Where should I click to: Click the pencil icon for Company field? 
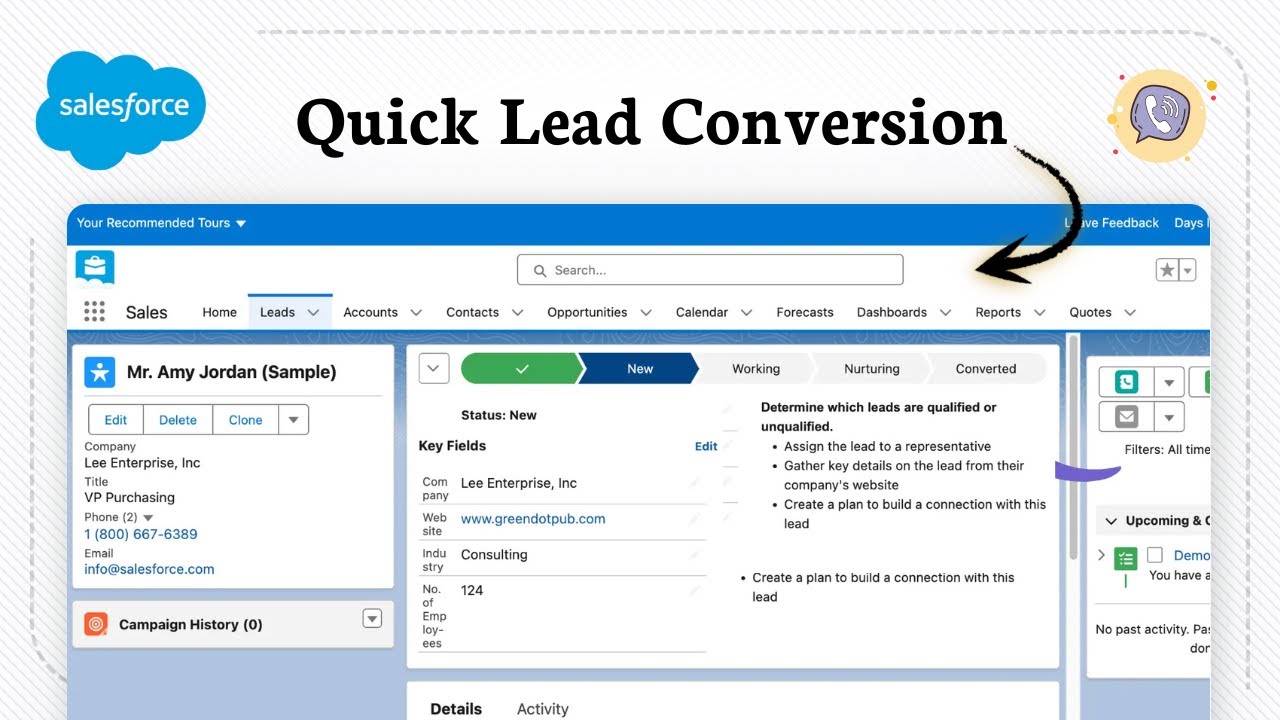(x=695, y=483)
